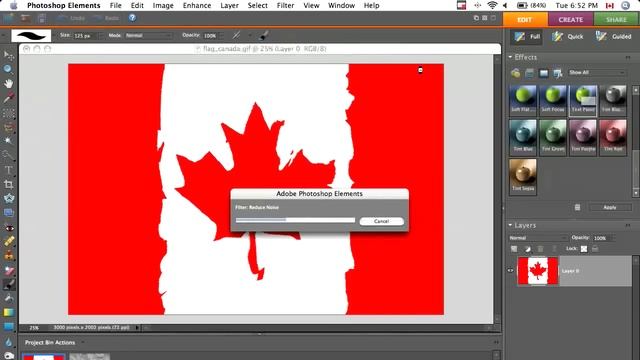Select the Hand tool

pyautogui.click(x=8, y=83)
